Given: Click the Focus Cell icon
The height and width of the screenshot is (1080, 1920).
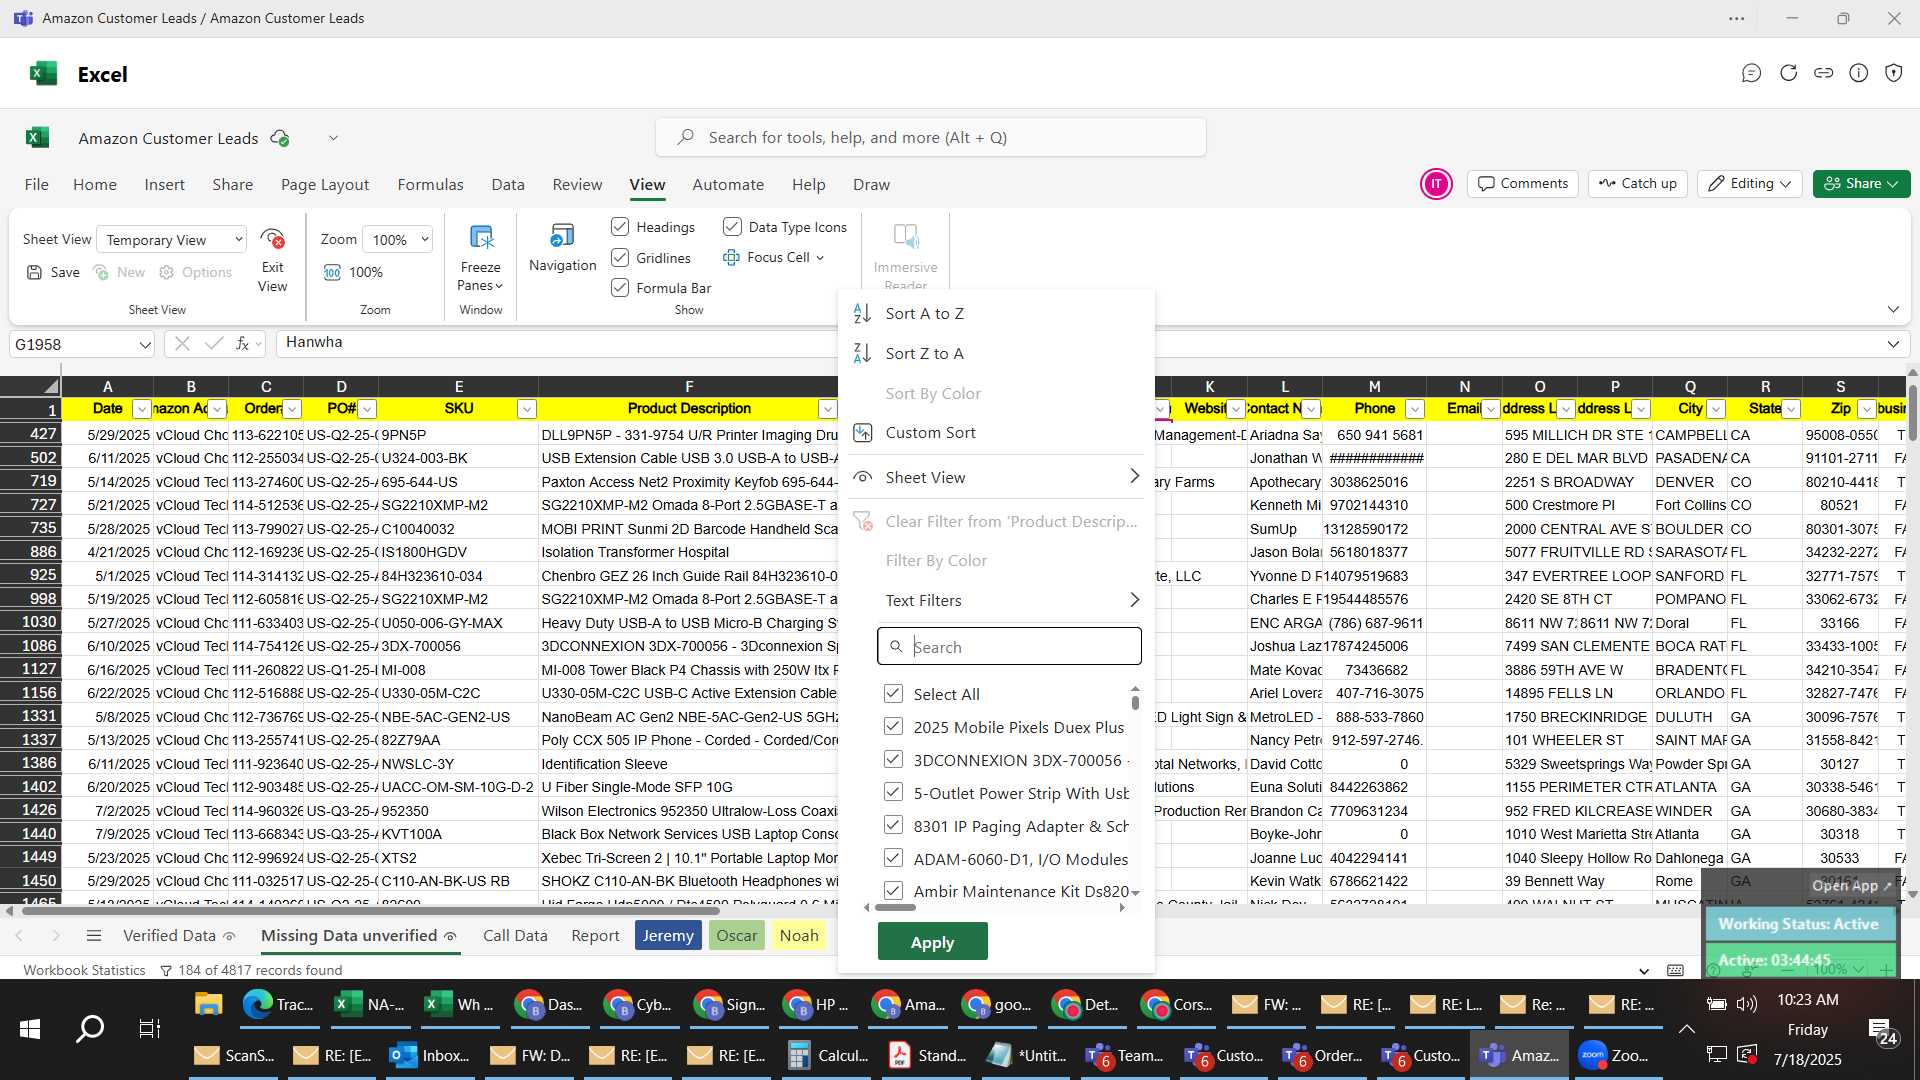Looking at the screenshot, I should (x=731, y=257).
